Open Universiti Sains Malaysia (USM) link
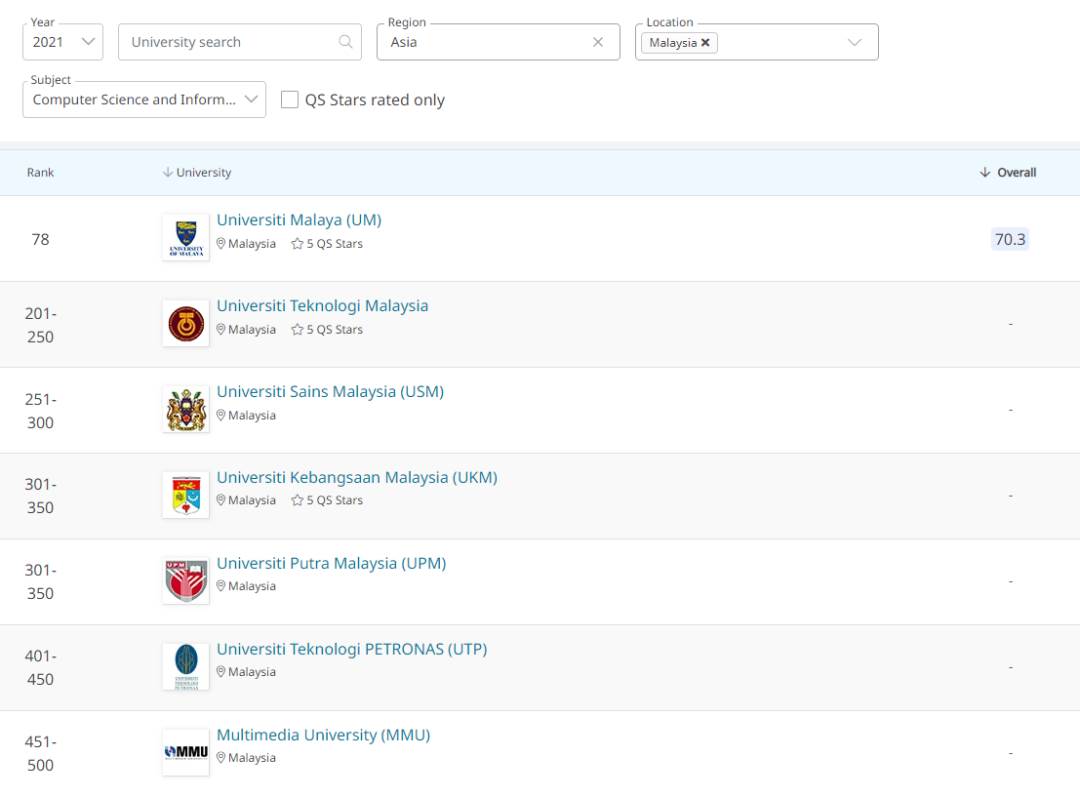 point(330,392)
